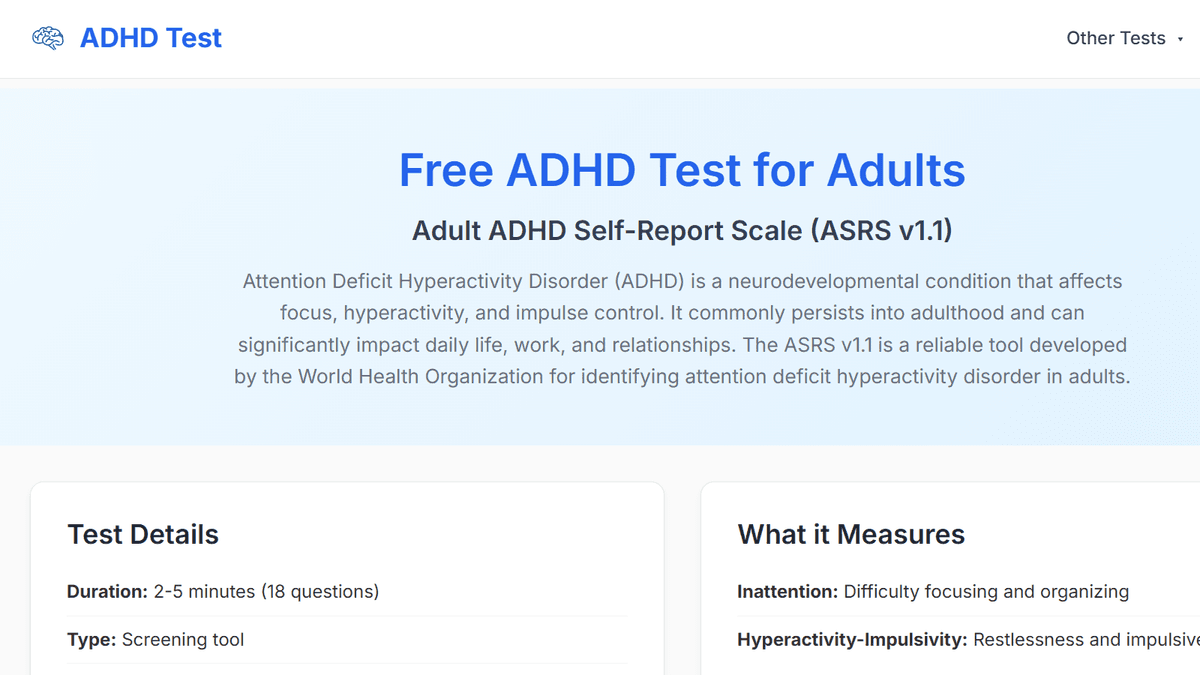
Task: Select the Adult ADHD Self-Report Scale subtitle
Action: tap(682, 231)
